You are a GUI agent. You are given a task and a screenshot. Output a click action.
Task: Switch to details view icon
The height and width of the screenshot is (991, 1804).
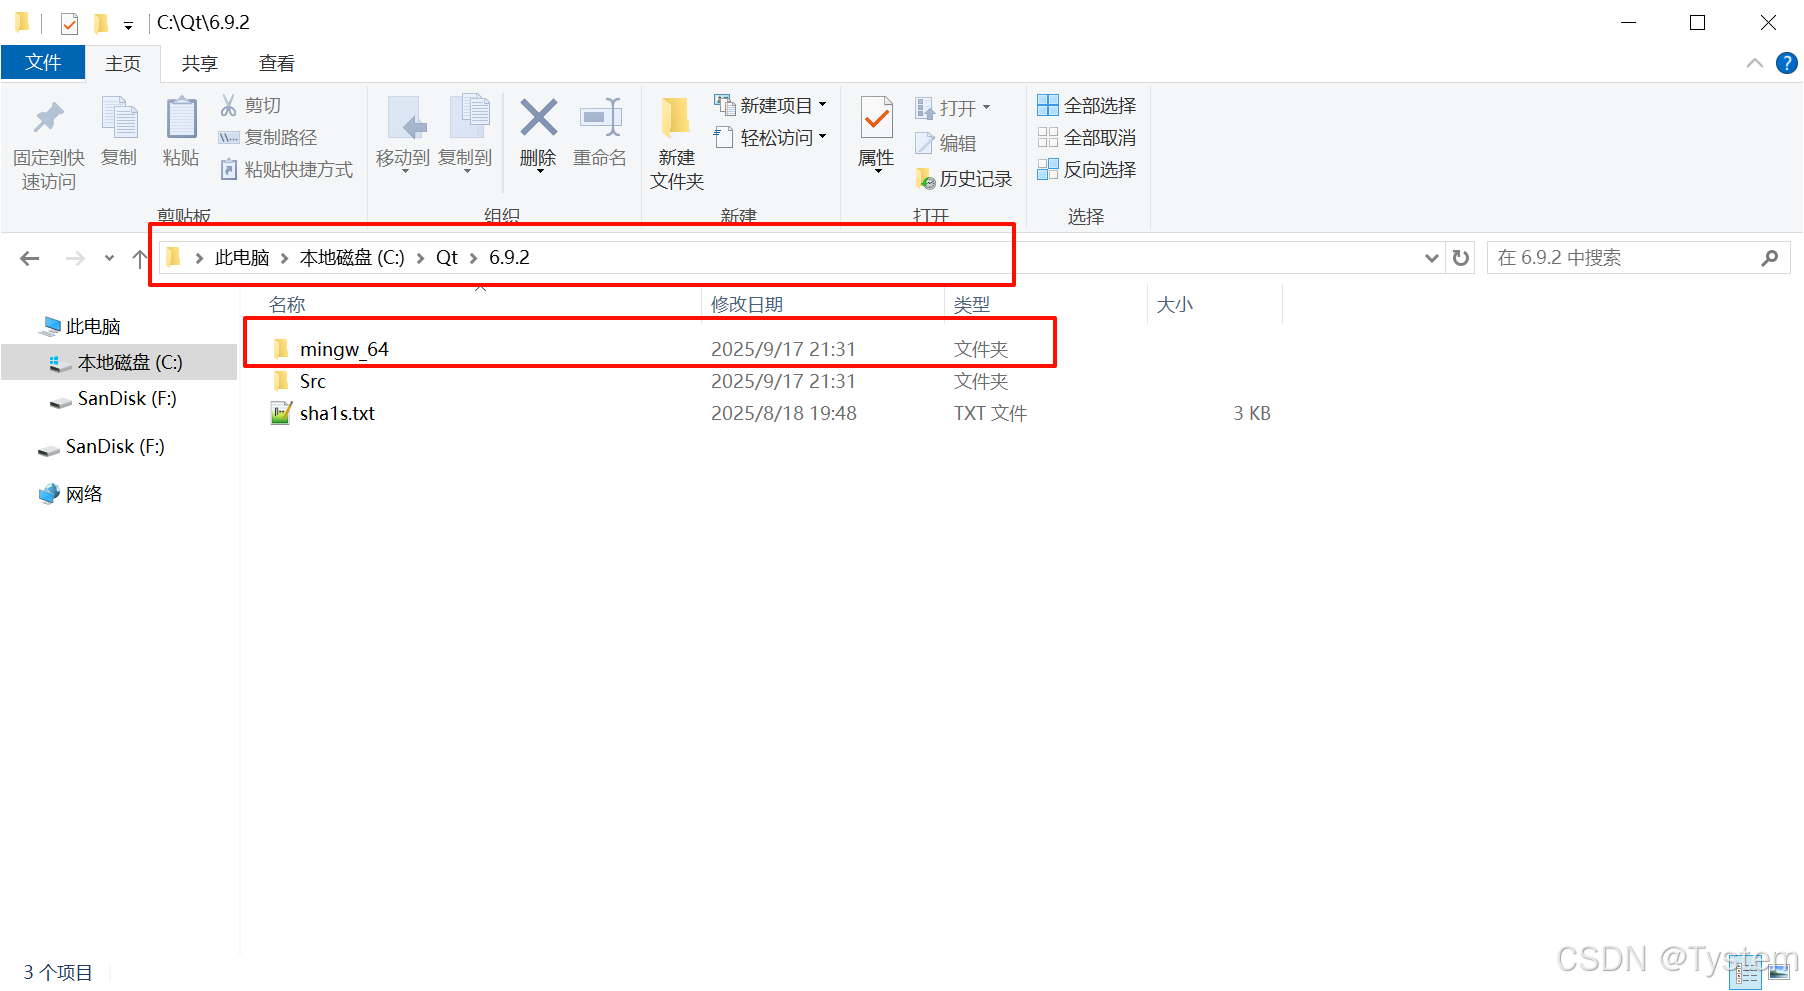pyautogui.click(x=1748, y=973)
